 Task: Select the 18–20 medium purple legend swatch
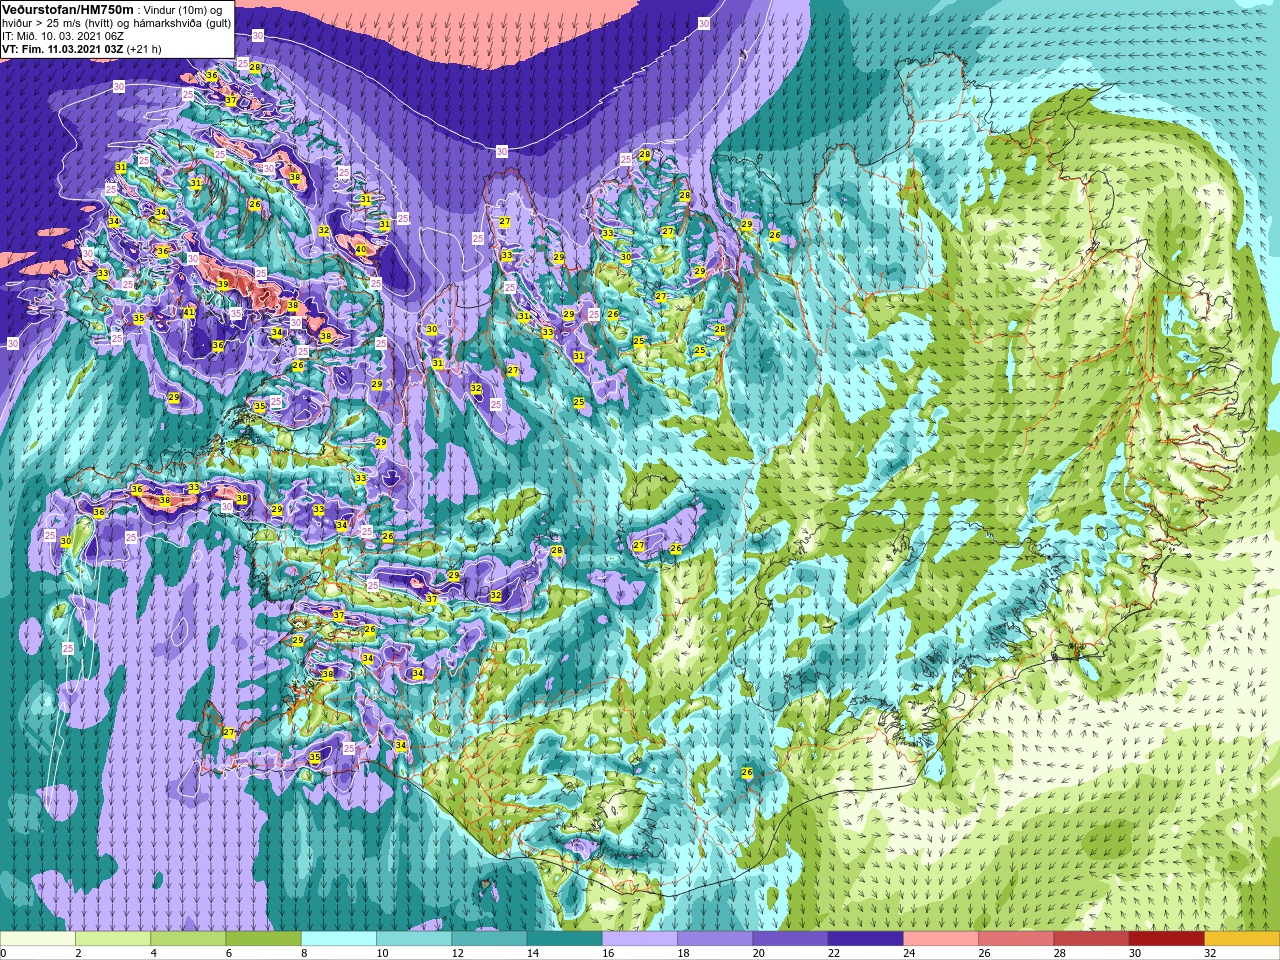point(715,939)
